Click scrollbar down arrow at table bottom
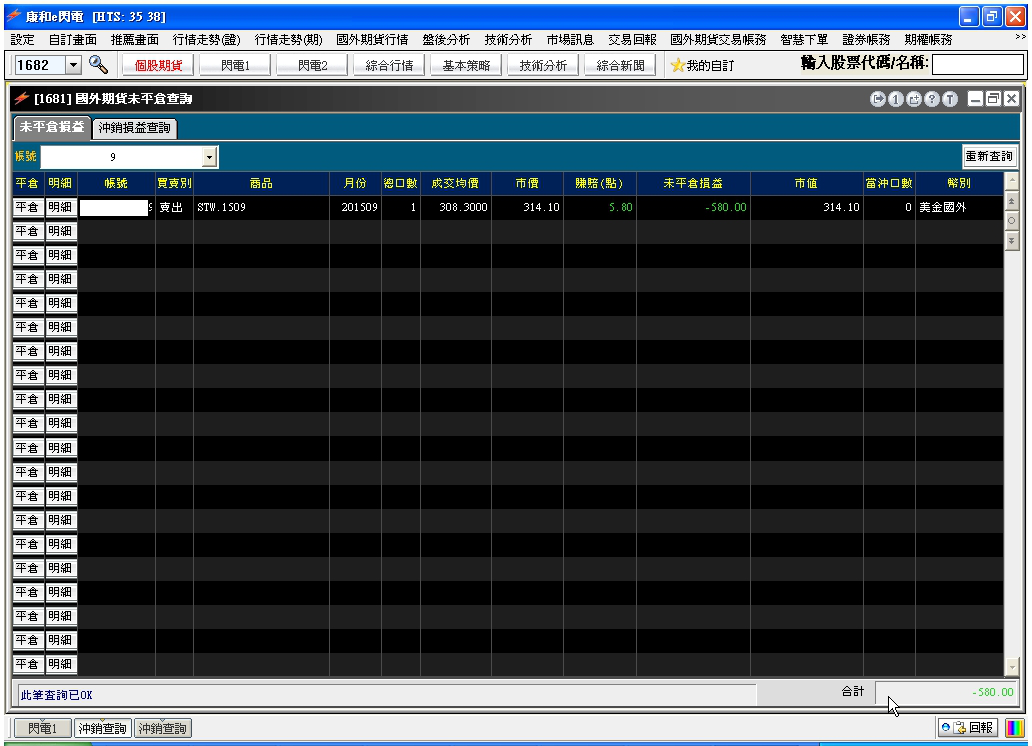Image resolution: width=1032 pixels, height=746 pixels. tap(1012, 667)
